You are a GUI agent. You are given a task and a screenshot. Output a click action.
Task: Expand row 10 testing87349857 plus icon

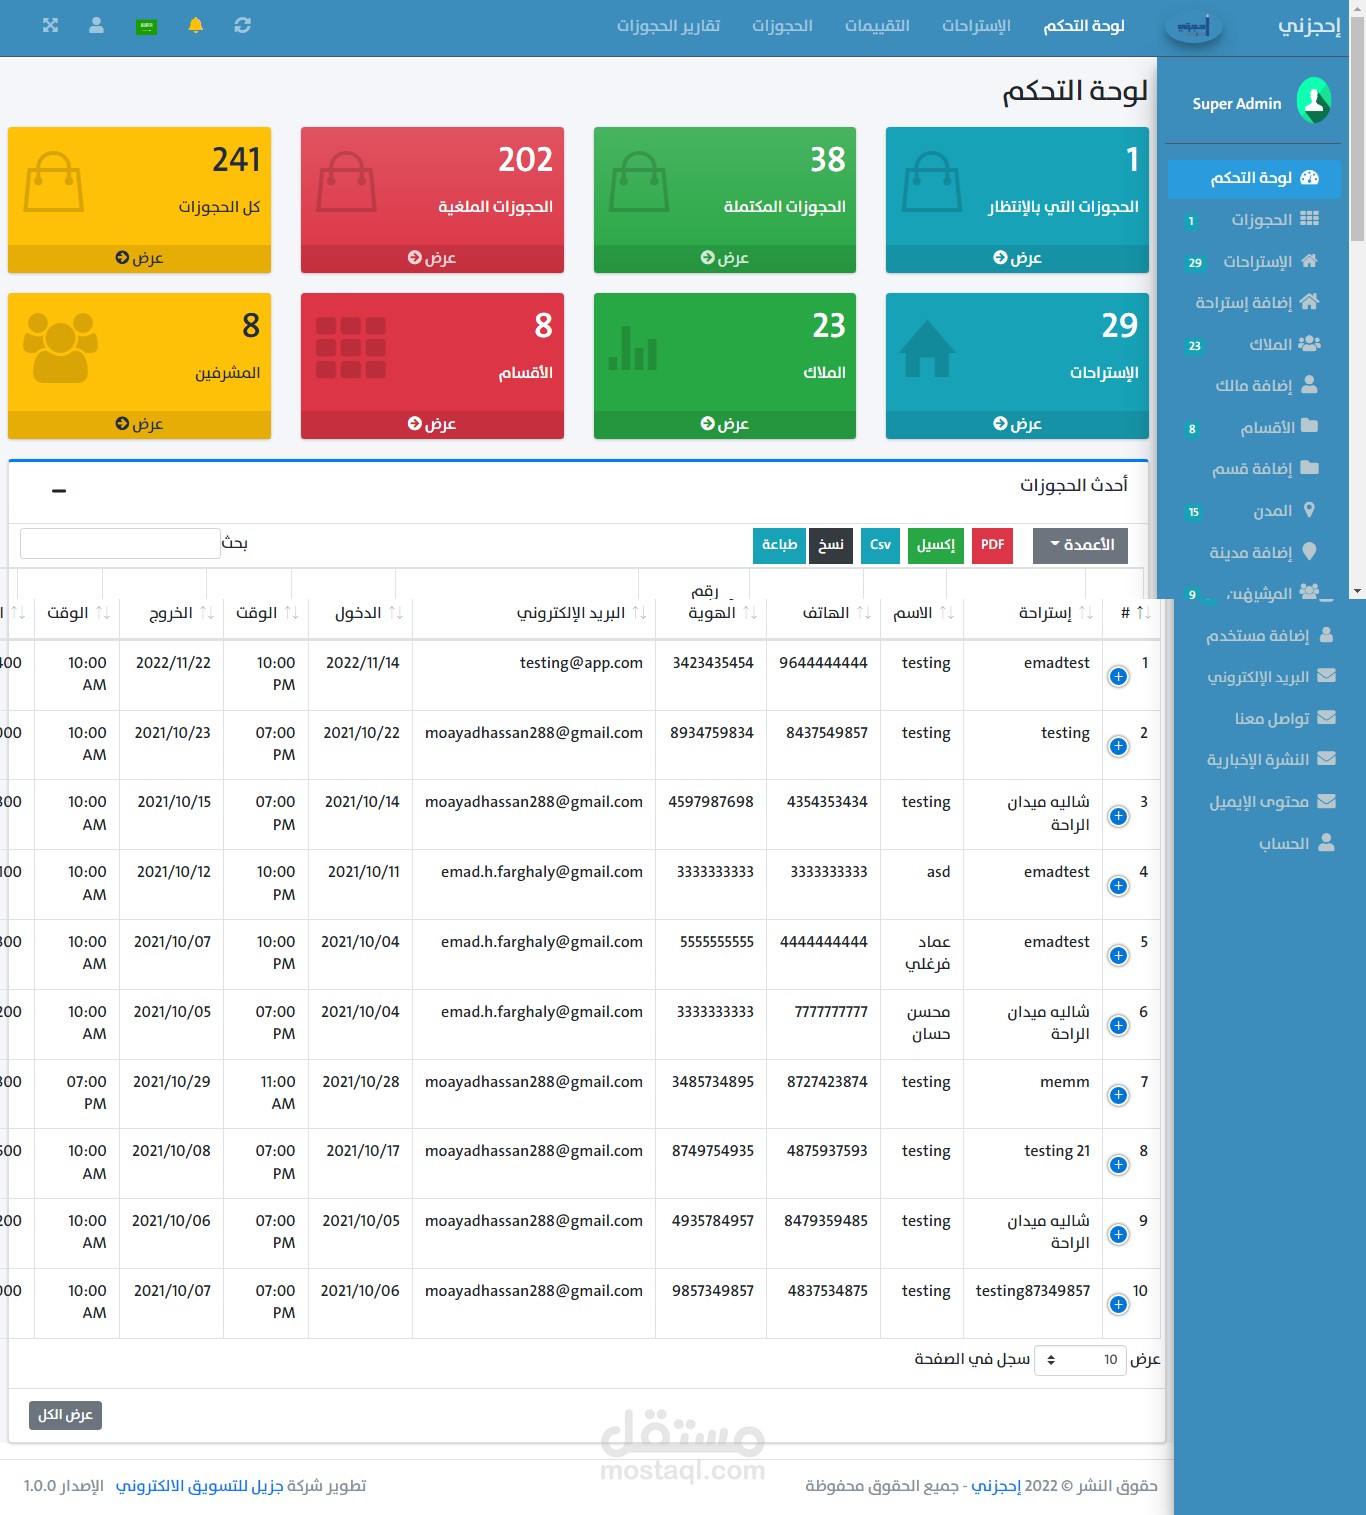pyautogui.click(x=1118, y=1305)
